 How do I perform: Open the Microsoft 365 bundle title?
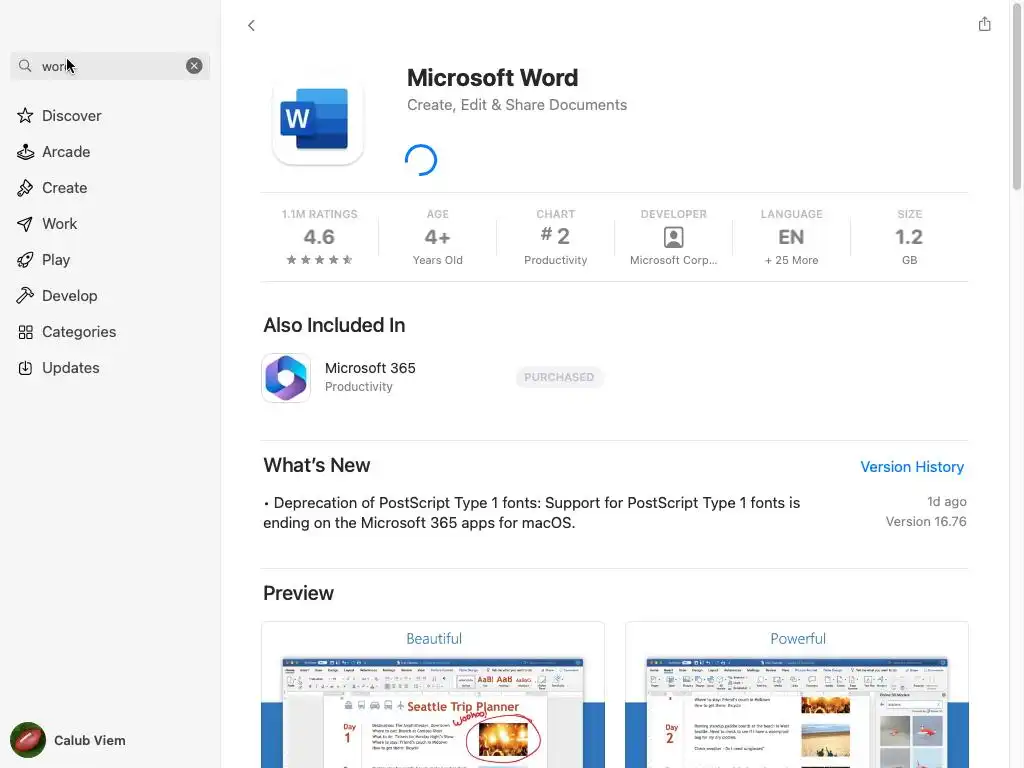pos(370,368)
